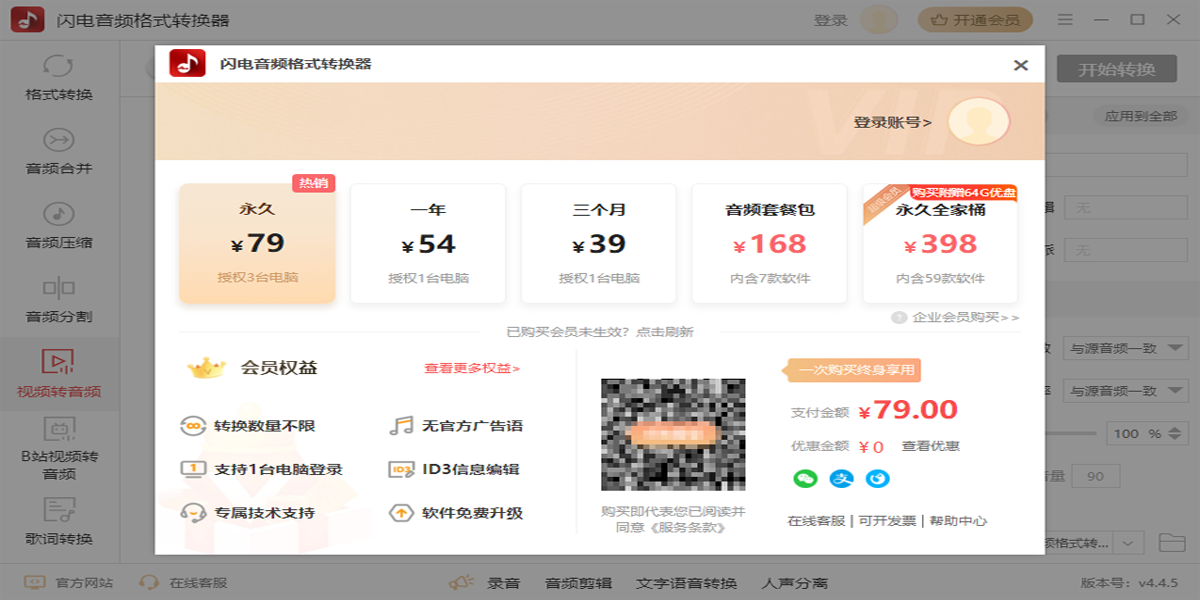Click the avatar beside 登录账号 in dialog

coord(979,122)
